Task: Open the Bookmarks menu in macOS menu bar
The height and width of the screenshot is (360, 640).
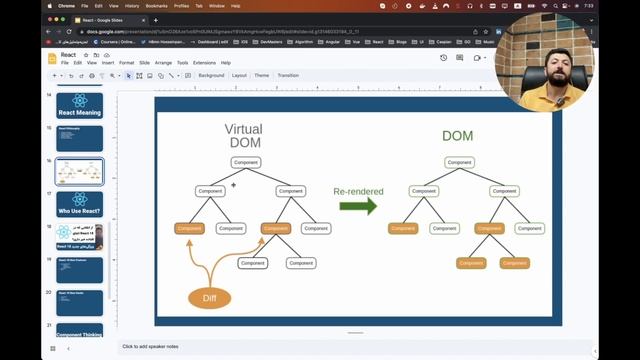Action: tap(157, 6)
